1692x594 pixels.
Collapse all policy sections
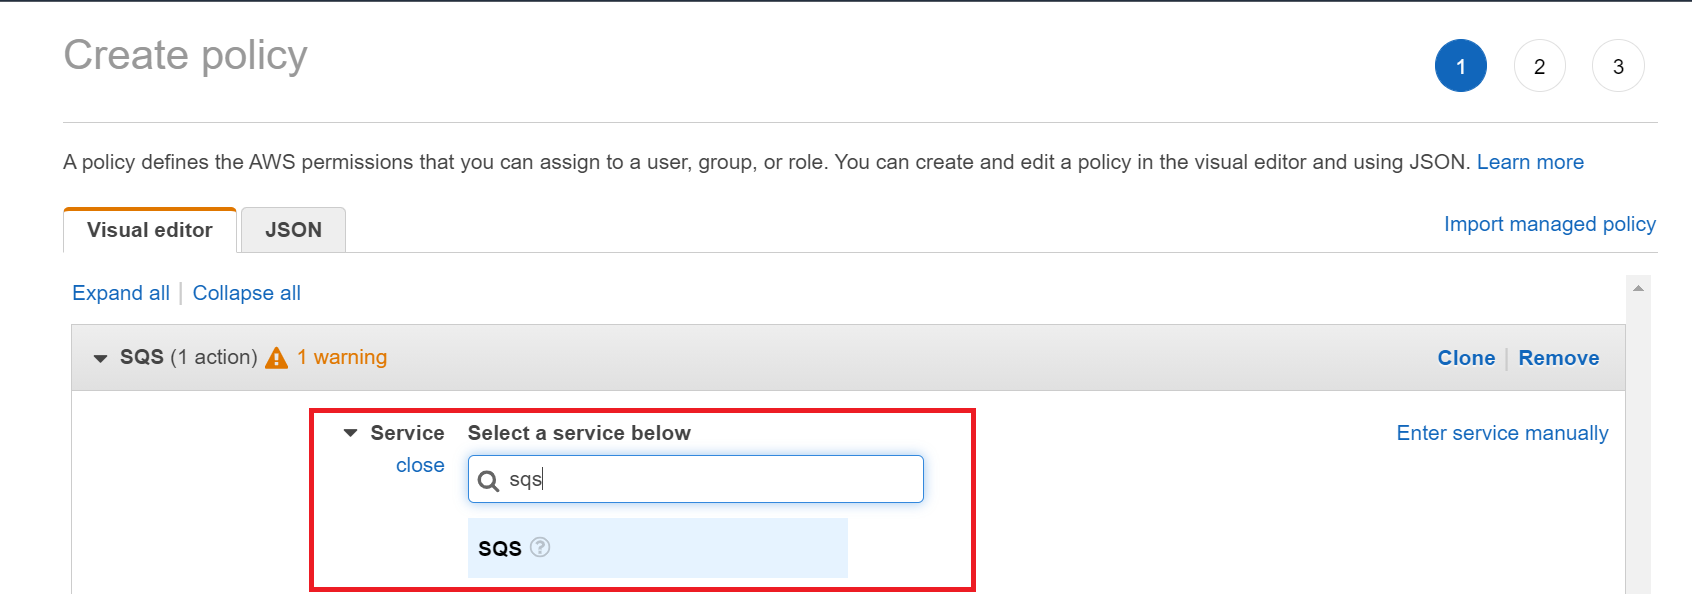pyautogui.click(x=246, y=293)
